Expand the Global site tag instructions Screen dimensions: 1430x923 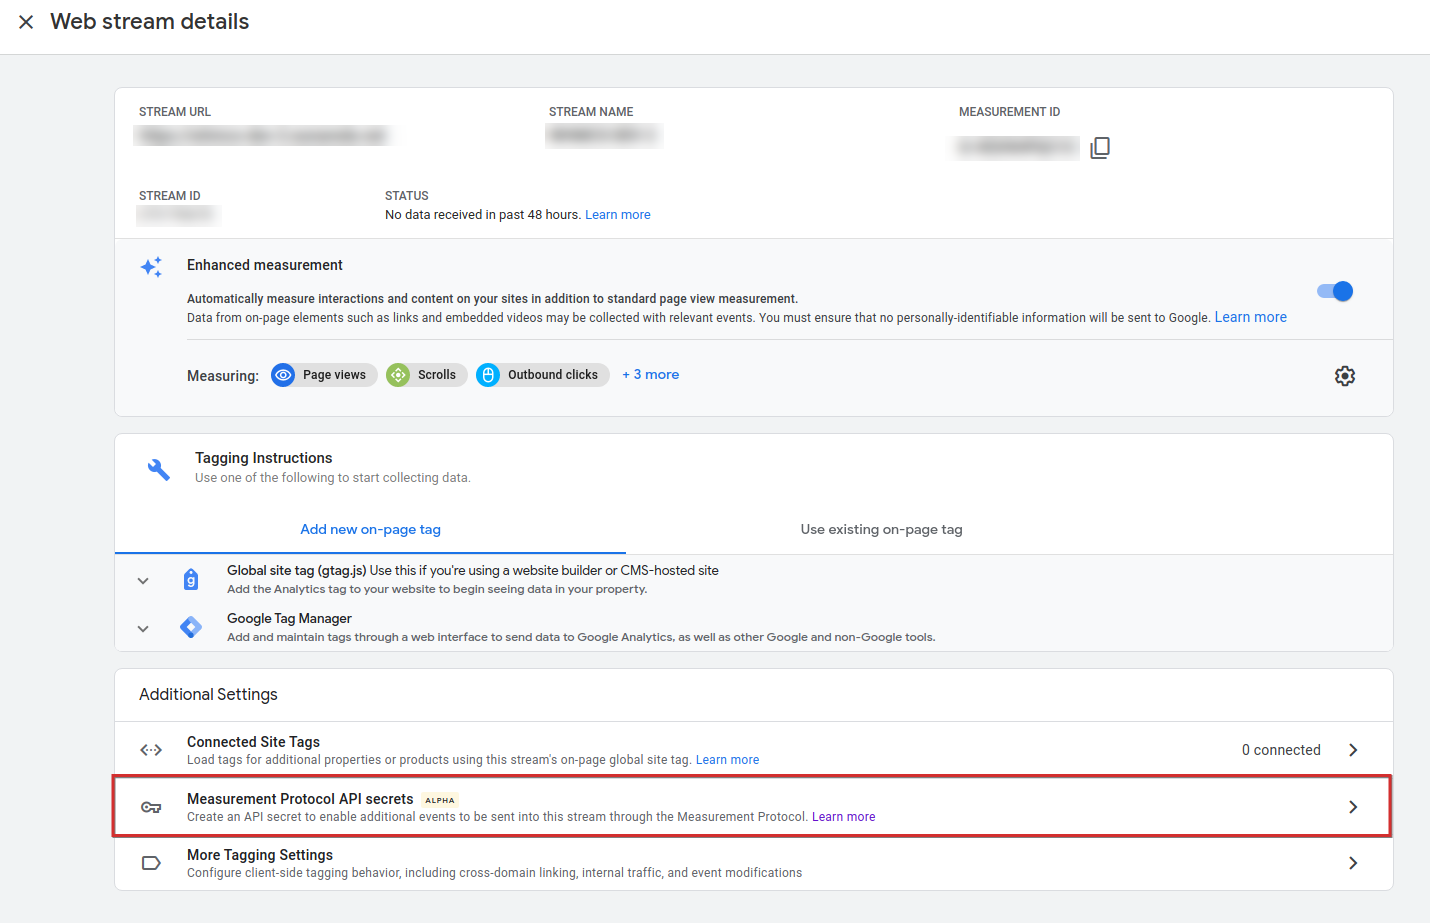142,580
